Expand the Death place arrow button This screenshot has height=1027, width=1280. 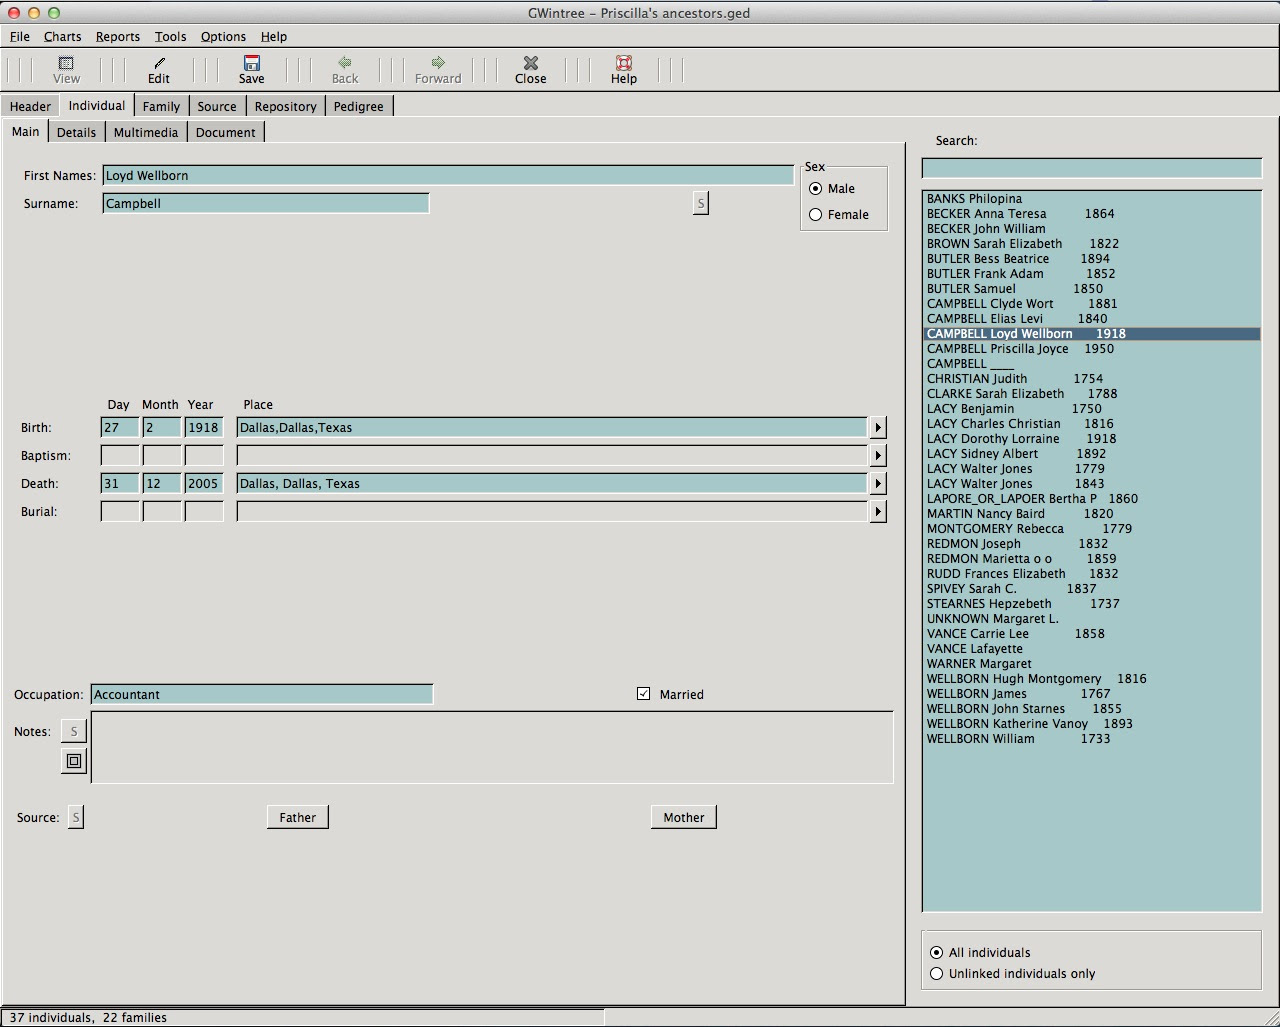[x=878, y=484]
